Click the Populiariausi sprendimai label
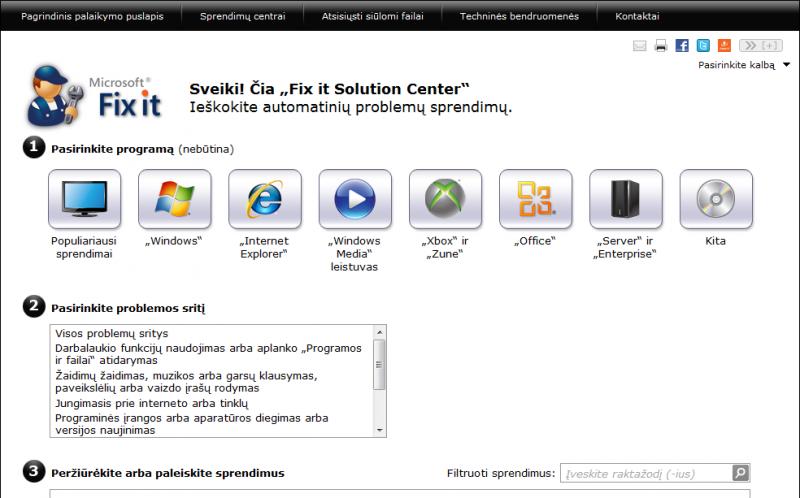The height and width of the screenshot is (498, 800). pos(84,247)
